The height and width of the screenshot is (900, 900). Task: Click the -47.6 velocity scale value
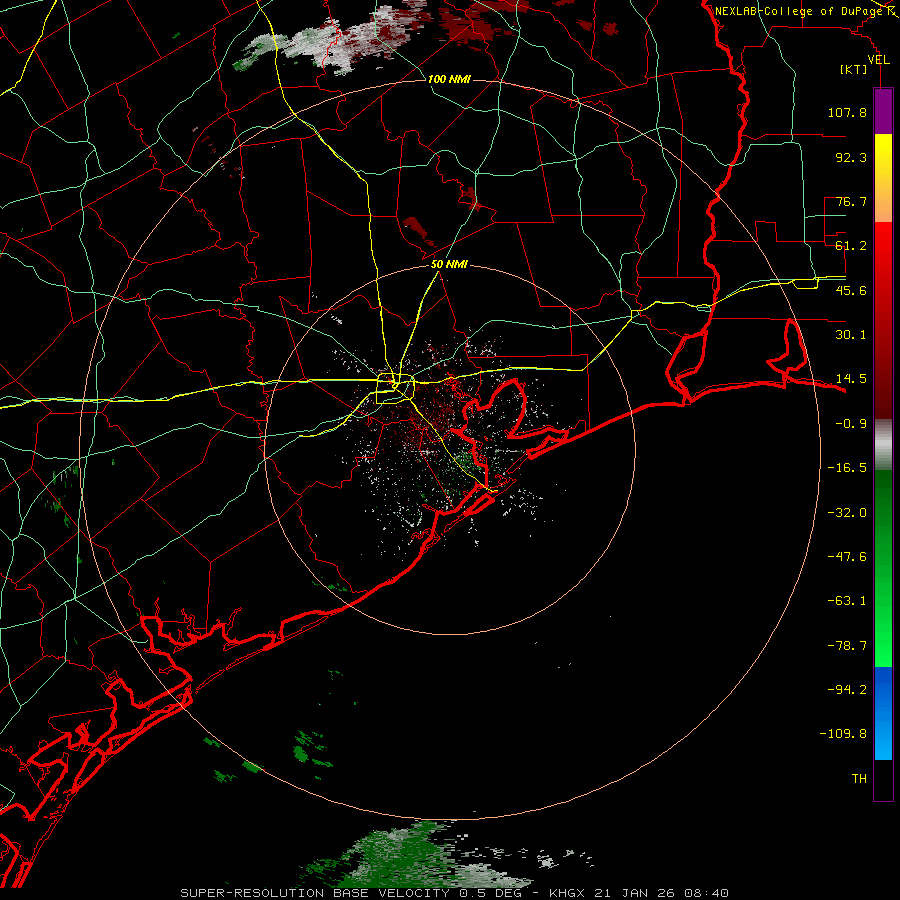[847, 557]
